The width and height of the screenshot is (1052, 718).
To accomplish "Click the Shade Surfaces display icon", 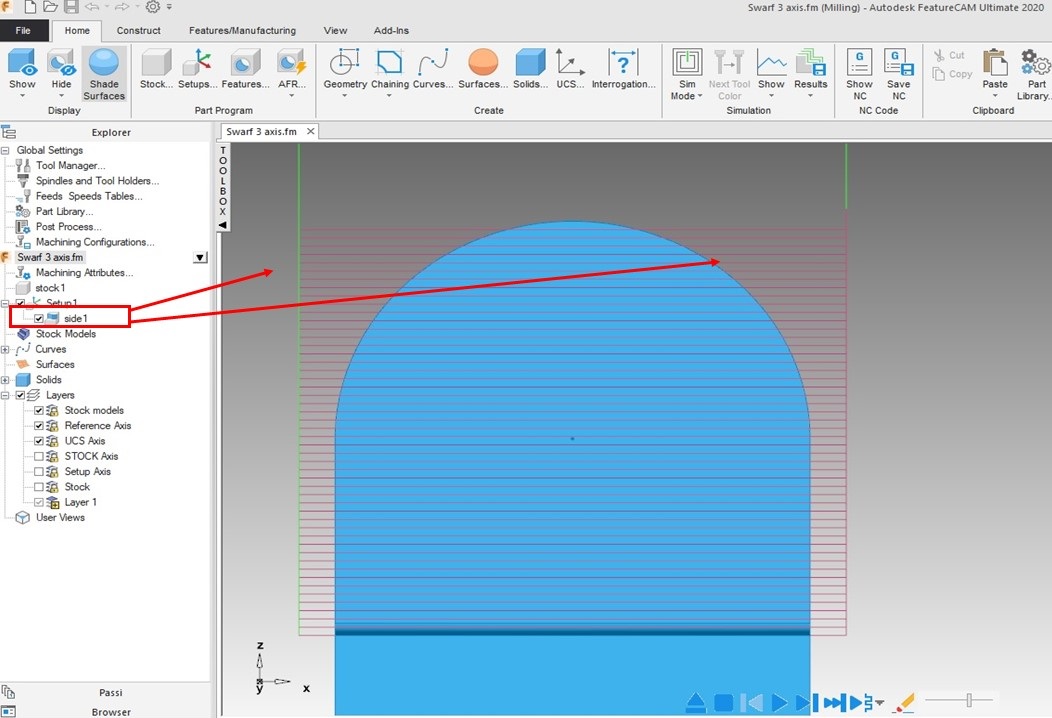I will pyautogui.click(x=104, y=70).
